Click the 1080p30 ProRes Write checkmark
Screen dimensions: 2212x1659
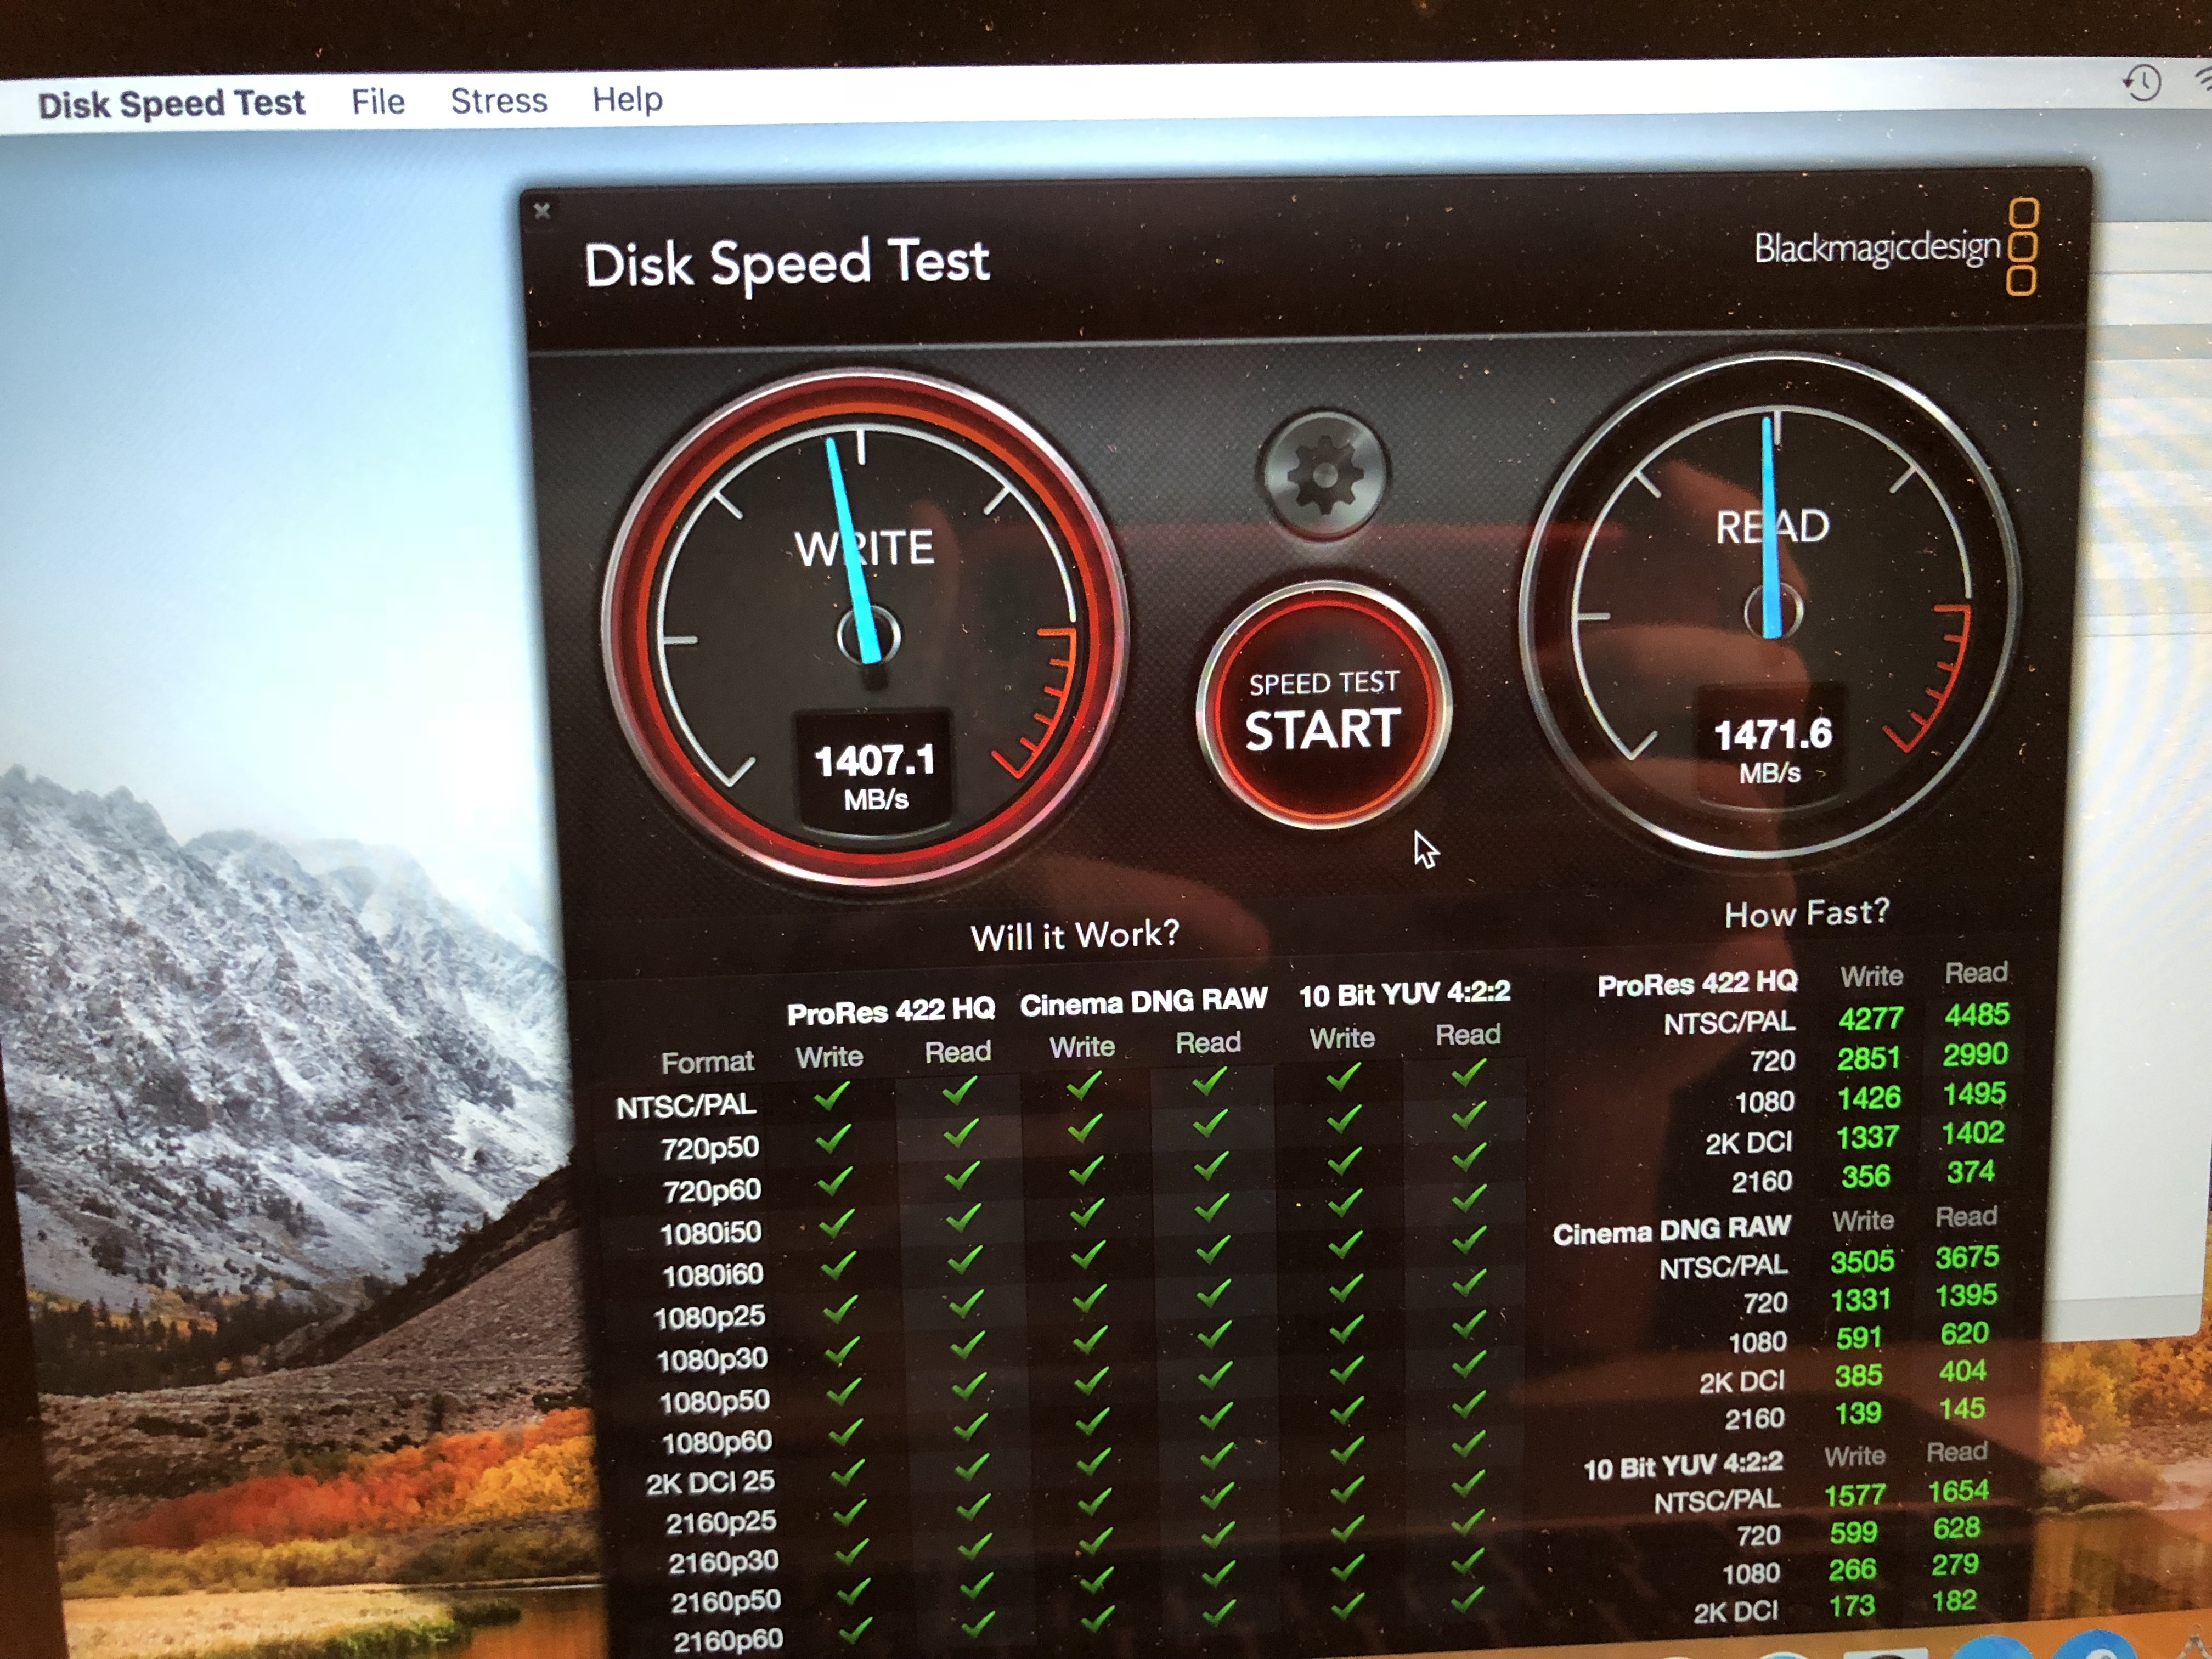point(842,1351)
